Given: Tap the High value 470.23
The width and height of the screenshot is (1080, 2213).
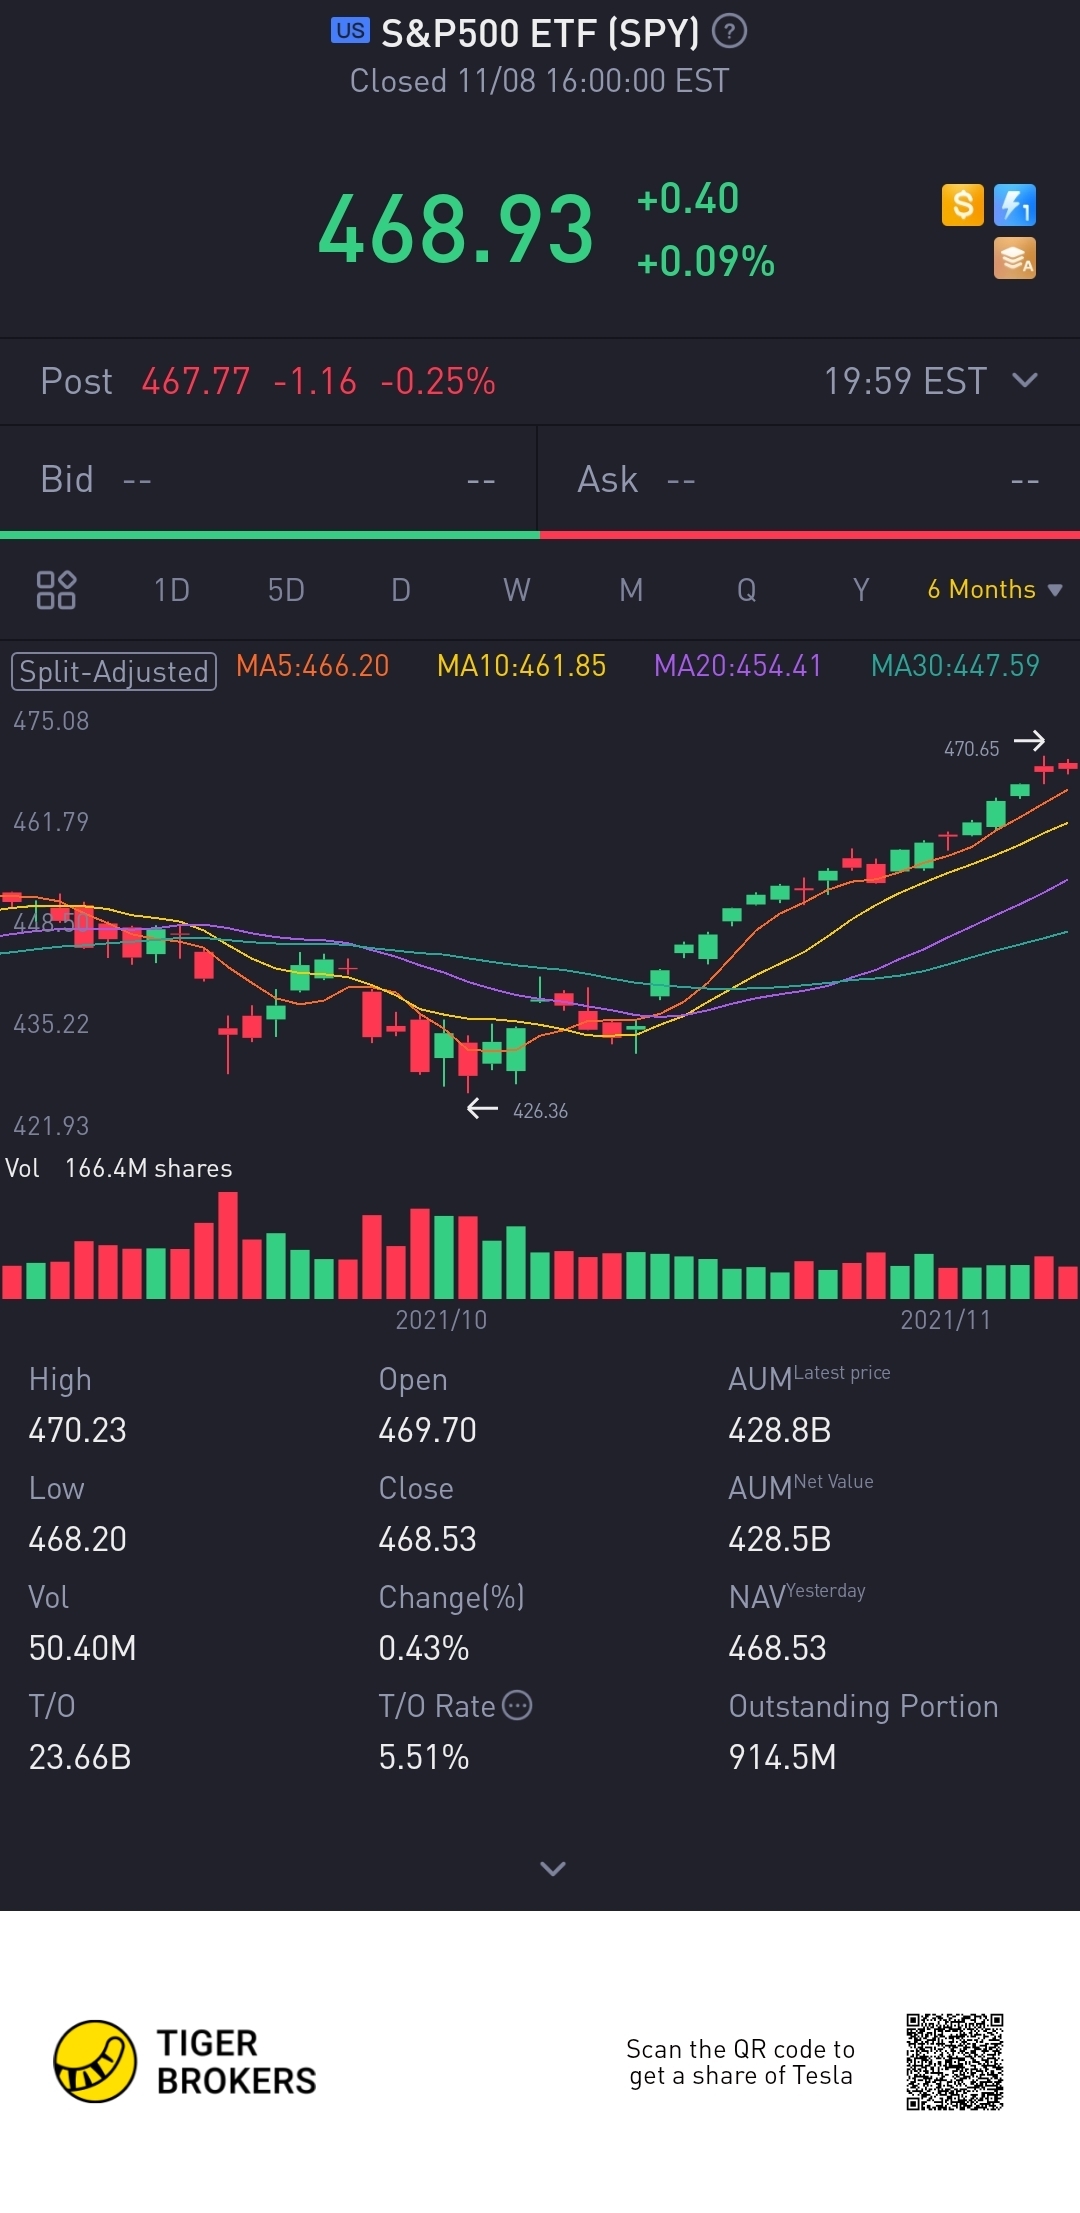Looking at the screenshot, I should (78, 1430).
